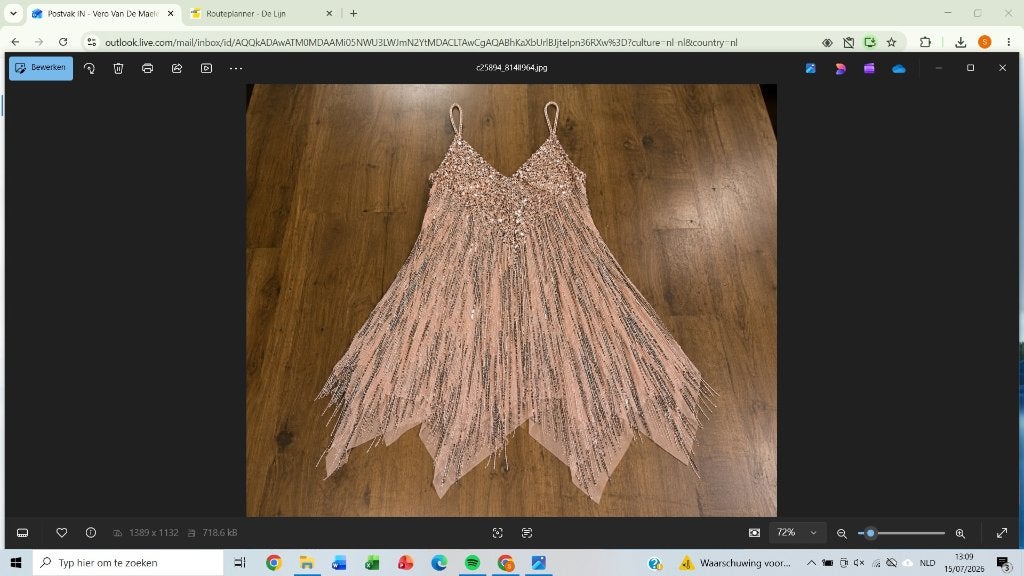1024x576 pixels.
Task: Open Windows Start menu
Action: (x=16, y=562)
